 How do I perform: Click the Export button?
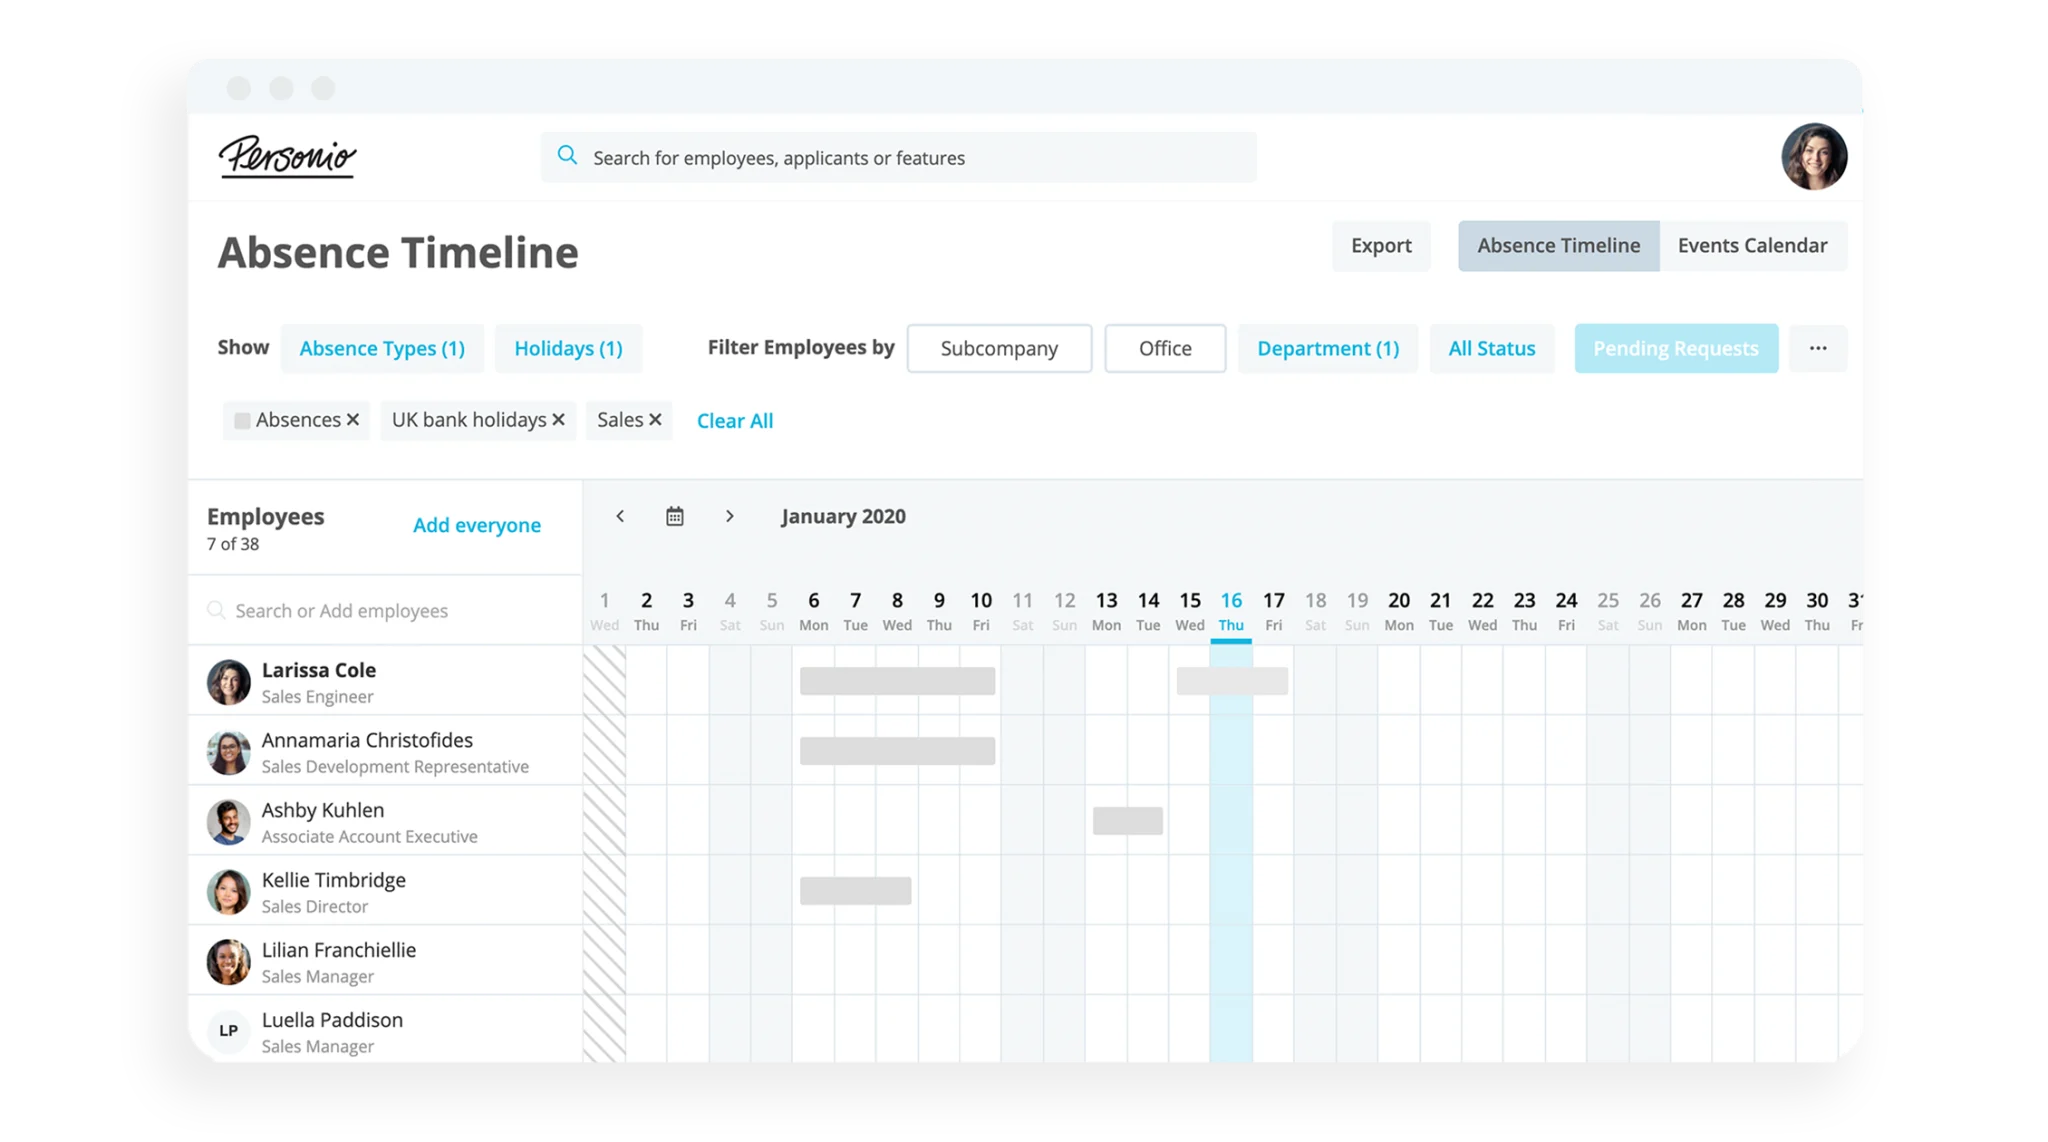(x=1380, y=245)
